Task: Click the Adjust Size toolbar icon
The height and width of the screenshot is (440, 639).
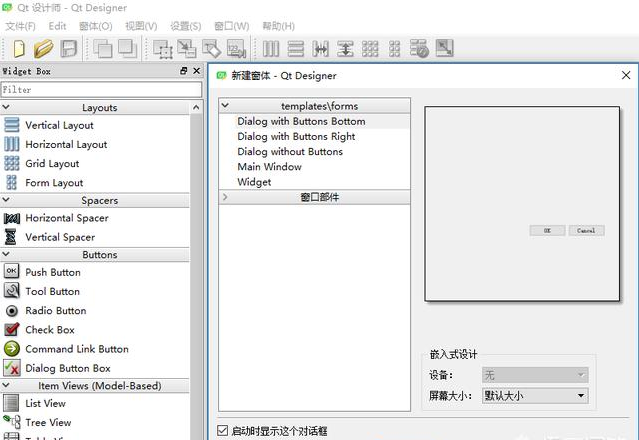Action: (x=445, y=48)
